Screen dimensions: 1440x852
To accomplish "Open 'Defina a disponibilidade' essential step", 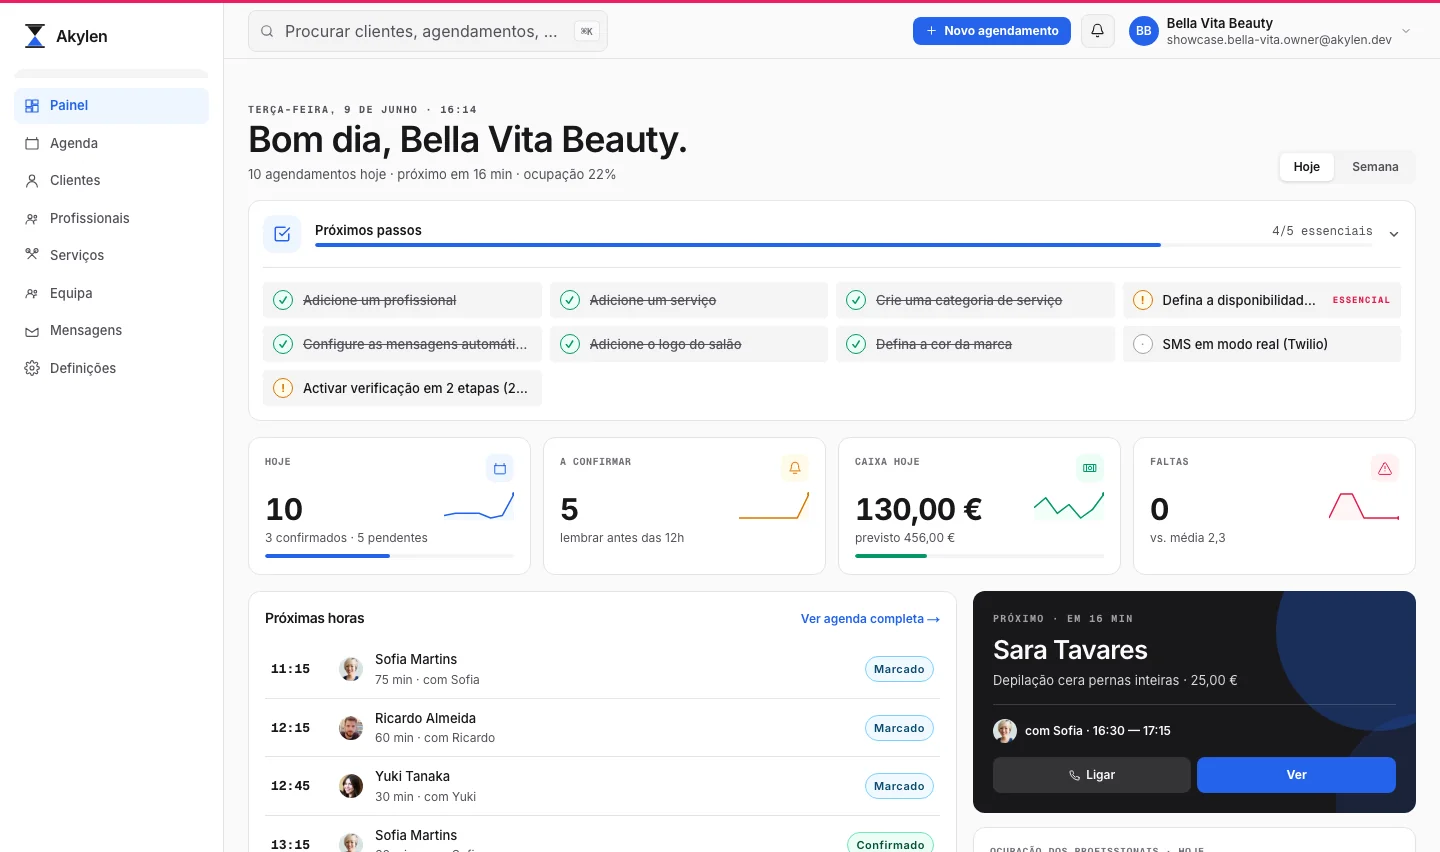I will (x=1262, y=300).
